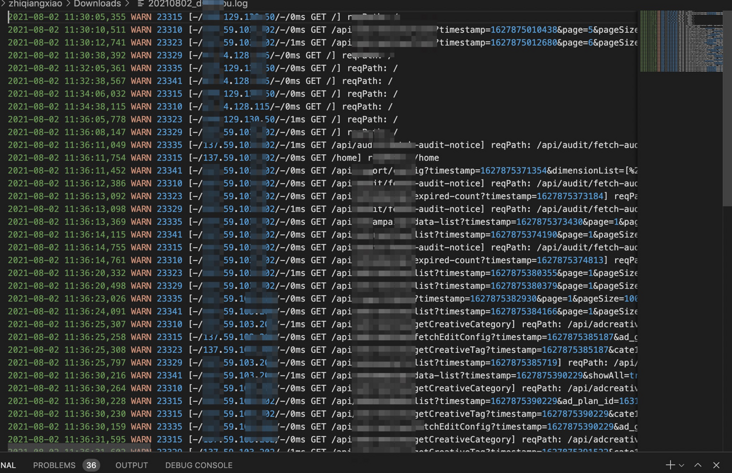Click the editor vertical scrollbar thumb
732x473 pixels.
(727, 107)
